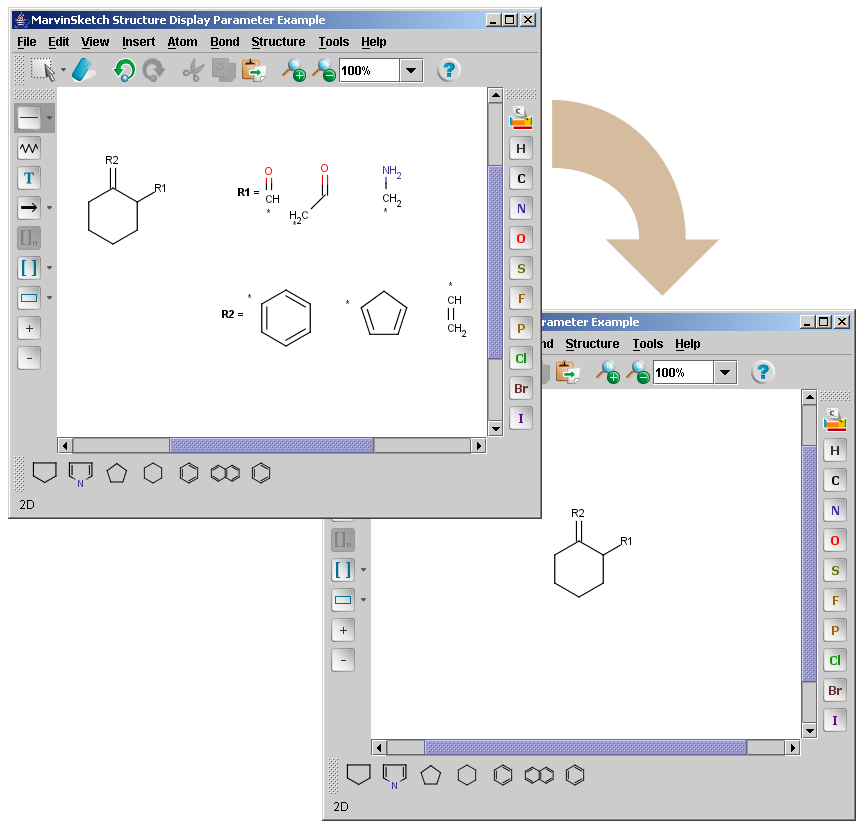Click the Help question mark button
The height and width of the screenshot is (827, 864).
coord(447,70)
